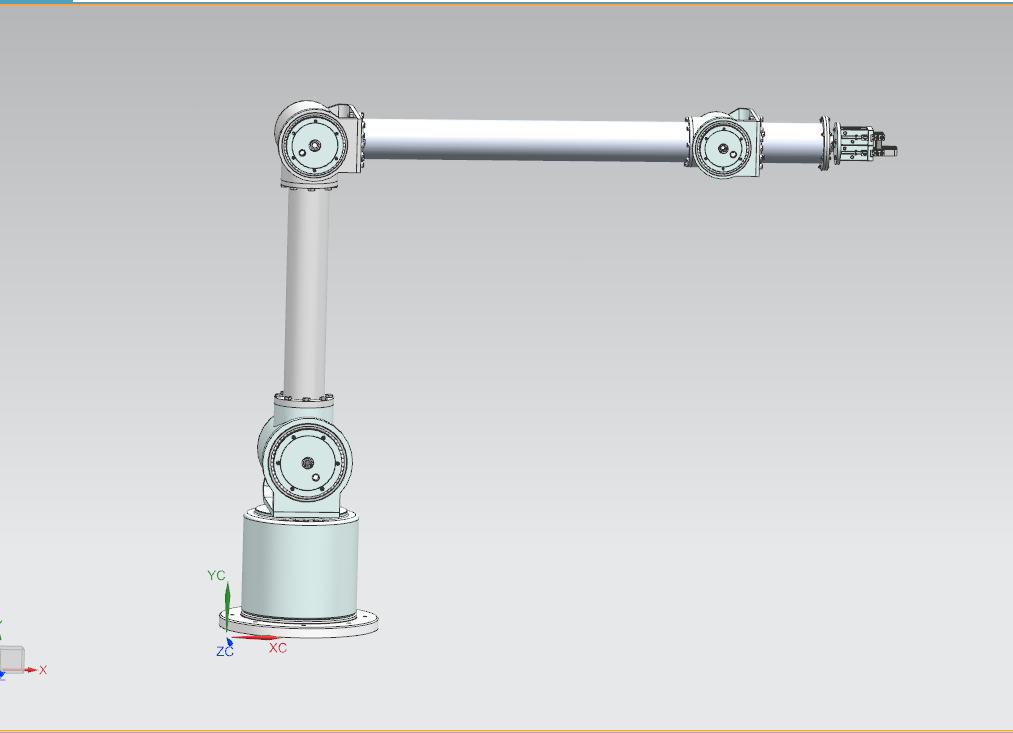The width and height of the screenshot is (1013, 733).
Task: Click the green YC axis arrow
Action: [227, 607]
